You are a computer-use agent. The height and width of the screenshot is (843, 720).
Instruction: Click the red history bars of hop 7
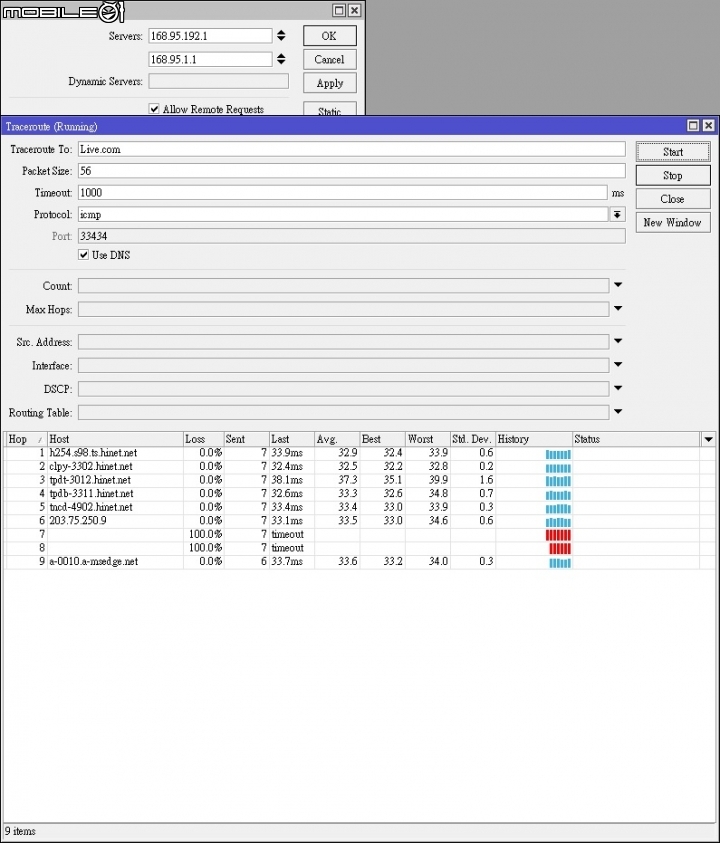click(x=558, y=535)
